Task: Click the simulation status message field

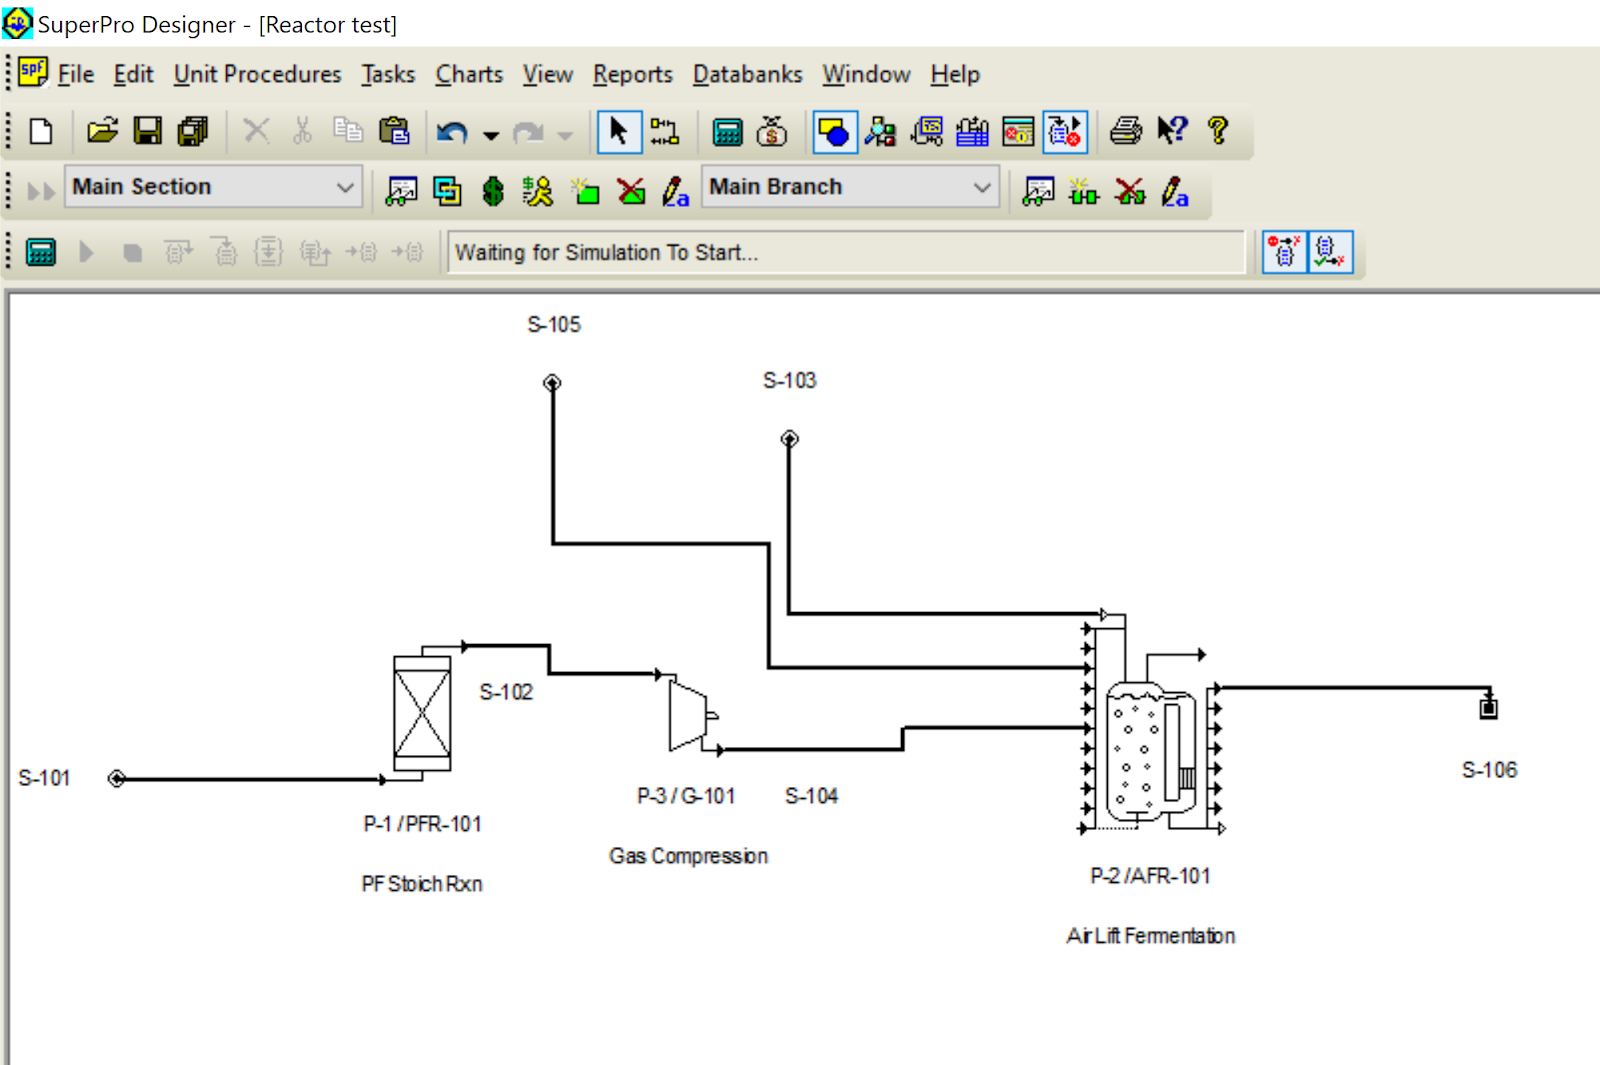Action: [x=846, y=252]
